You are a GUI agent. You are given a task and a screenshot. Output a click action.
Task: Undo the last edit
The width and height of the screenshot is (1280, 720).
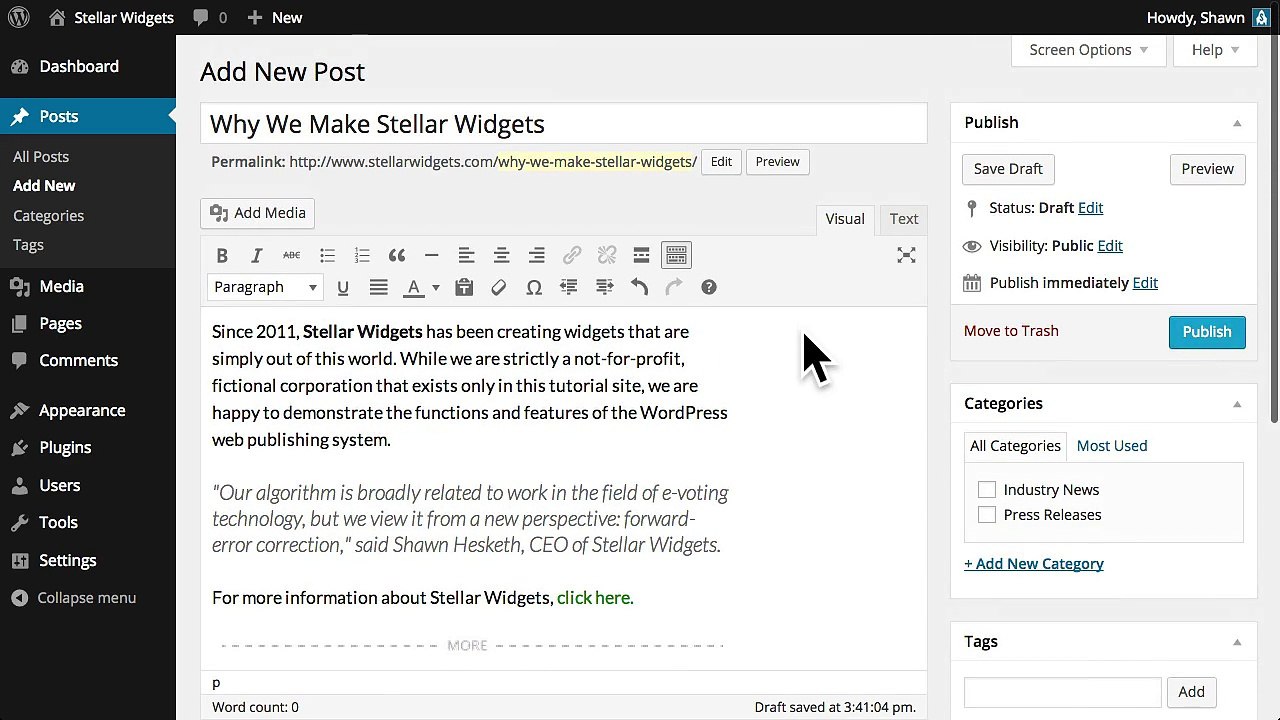(639, 288)
